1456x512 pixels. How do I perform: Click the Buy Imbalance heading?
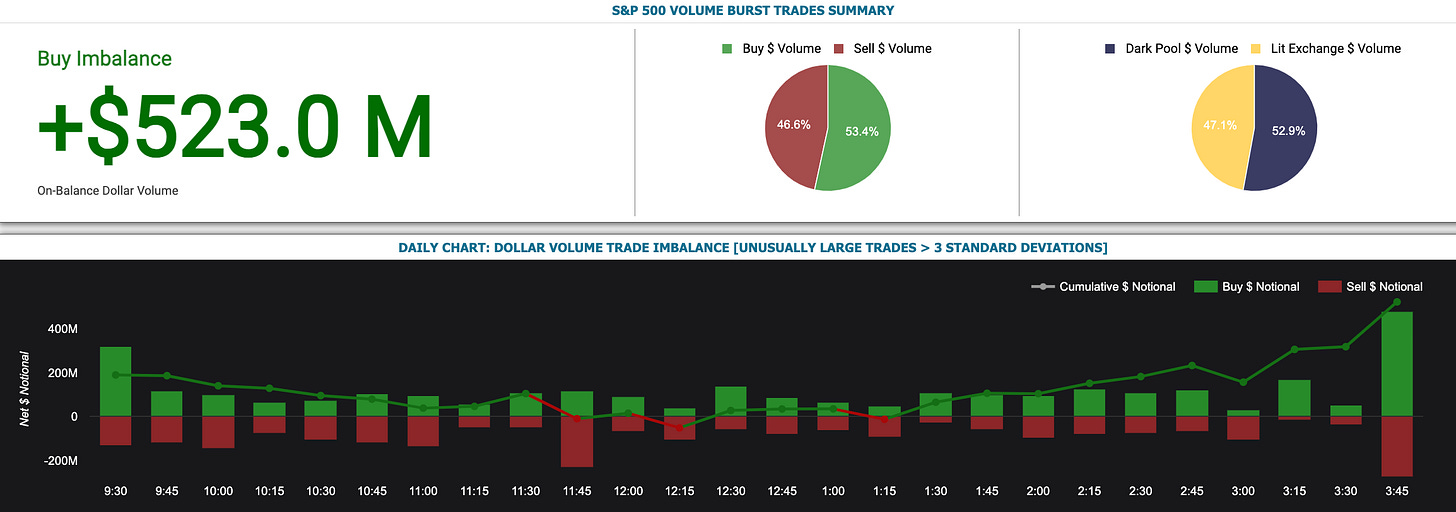105,58
